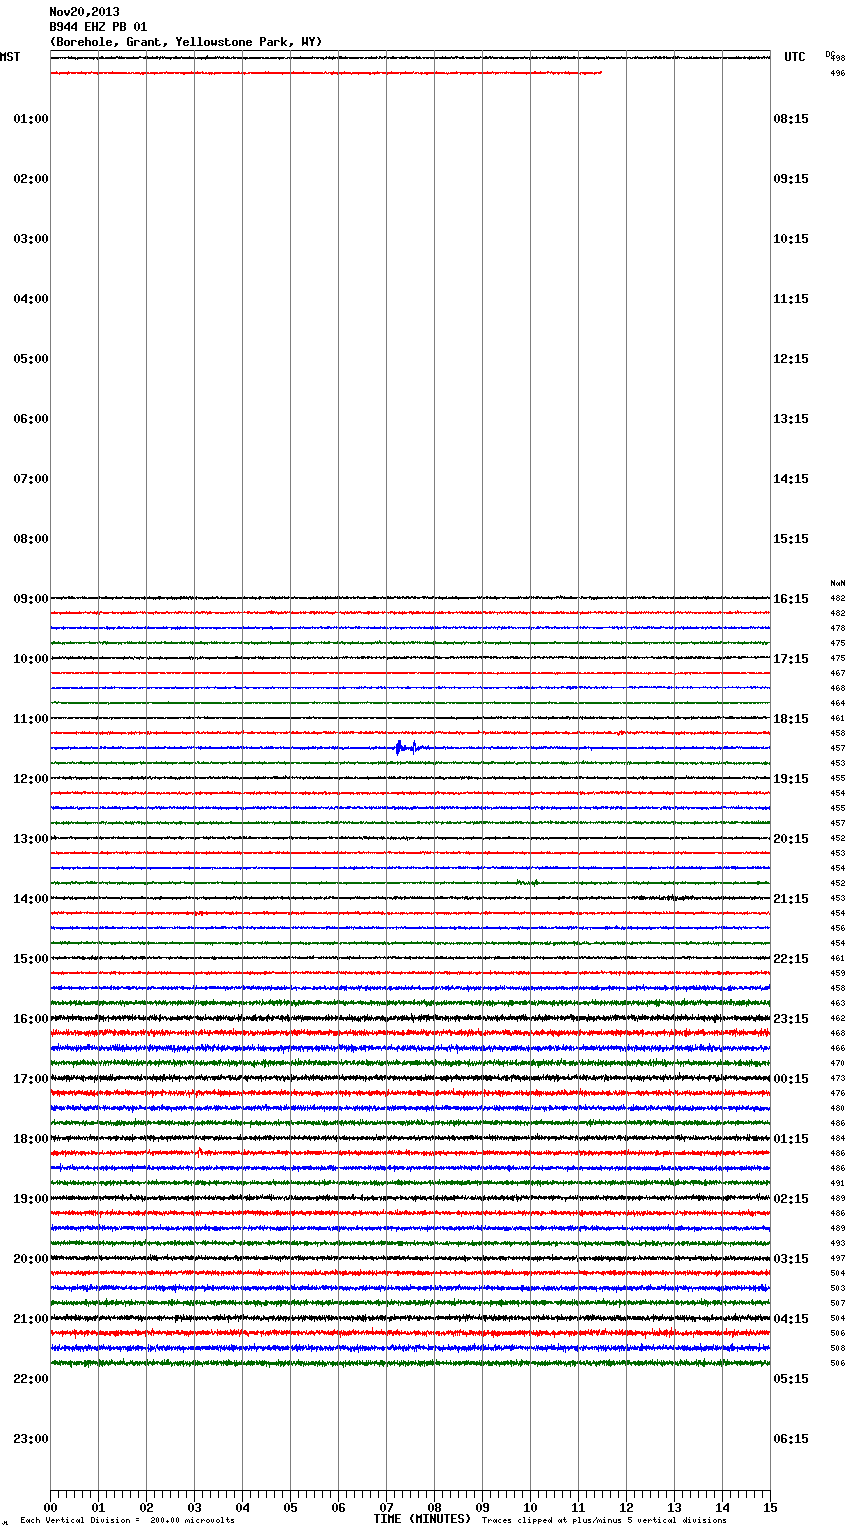Screen dimensions: 850x1534
Task: Click minute 07 on the bottom axis
Action: point(386,1507)
